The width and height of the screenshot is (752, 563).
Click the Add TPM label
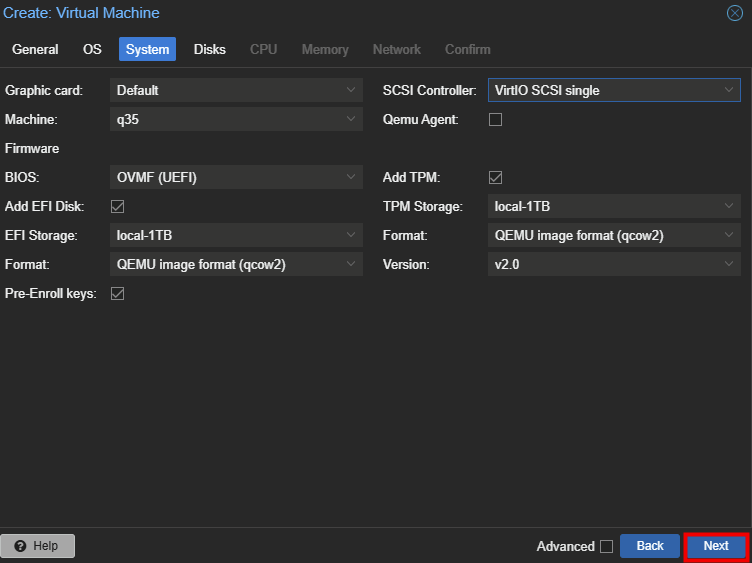point(411,177)
